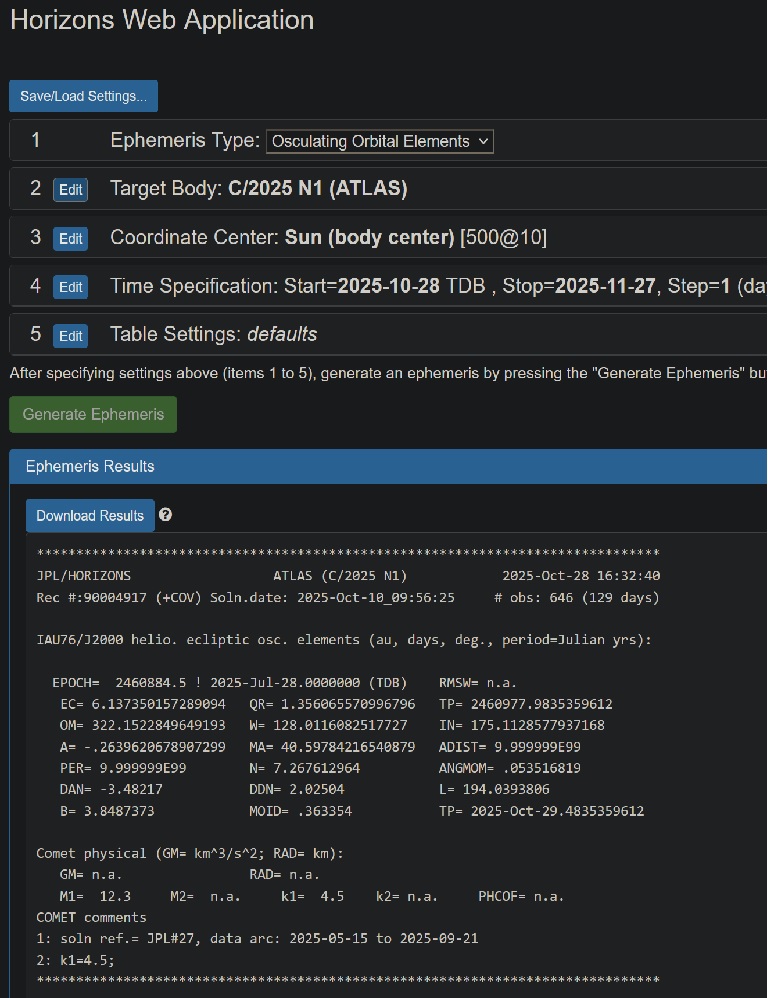Click the A= -.2639620678907299 value

click(x=143, y=747)
